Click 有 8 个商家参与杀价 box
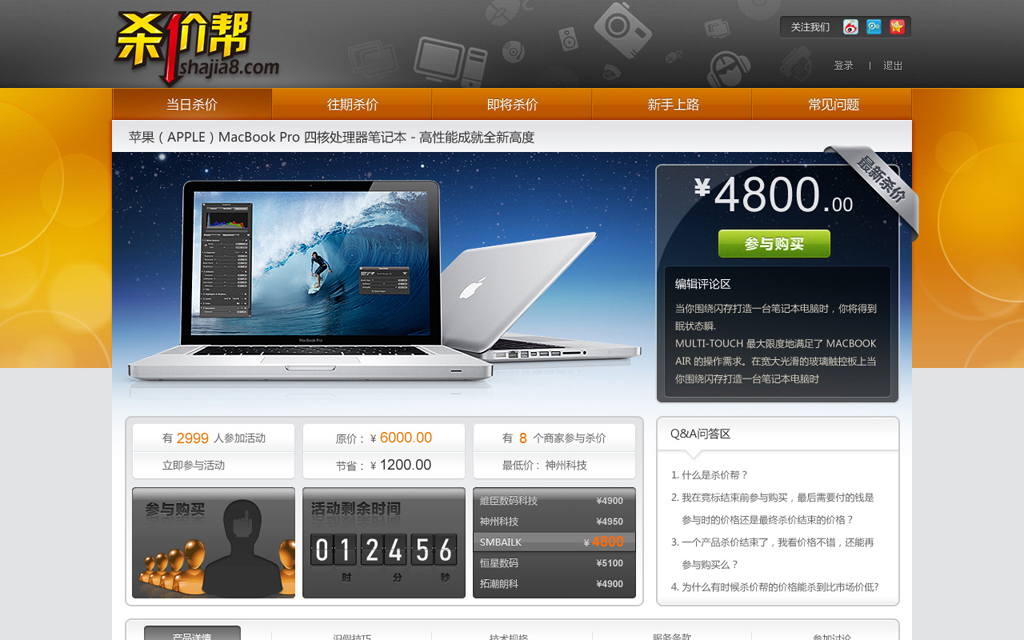Screen dimensions: 1024x640 pyautogui.click(x=554, y=438)
